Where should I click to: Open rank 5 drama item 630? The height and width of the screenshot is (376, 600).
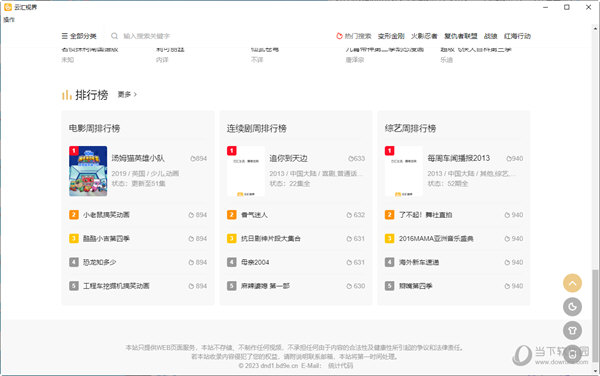pyautogui.click(x=265, y=286)
